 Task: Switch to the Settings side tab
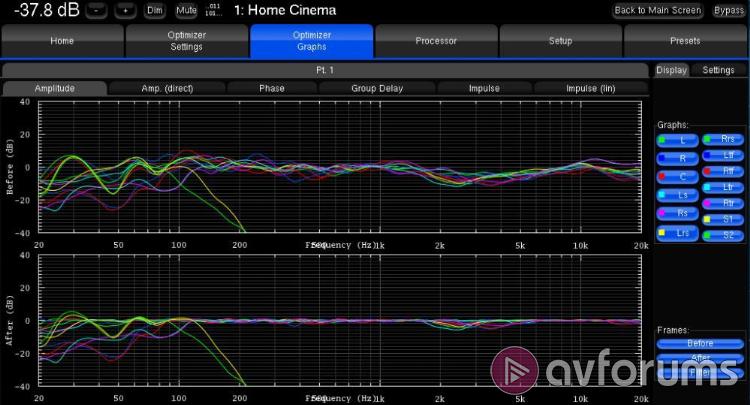coord(718,70)
